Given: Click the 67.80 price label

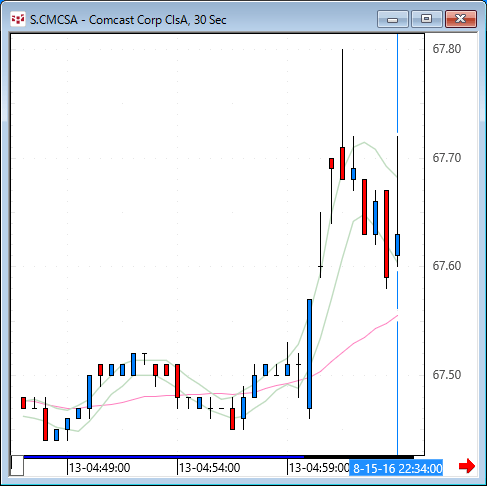Looking at the screenshot, I should pyautogui.click(x=446, y=49).
